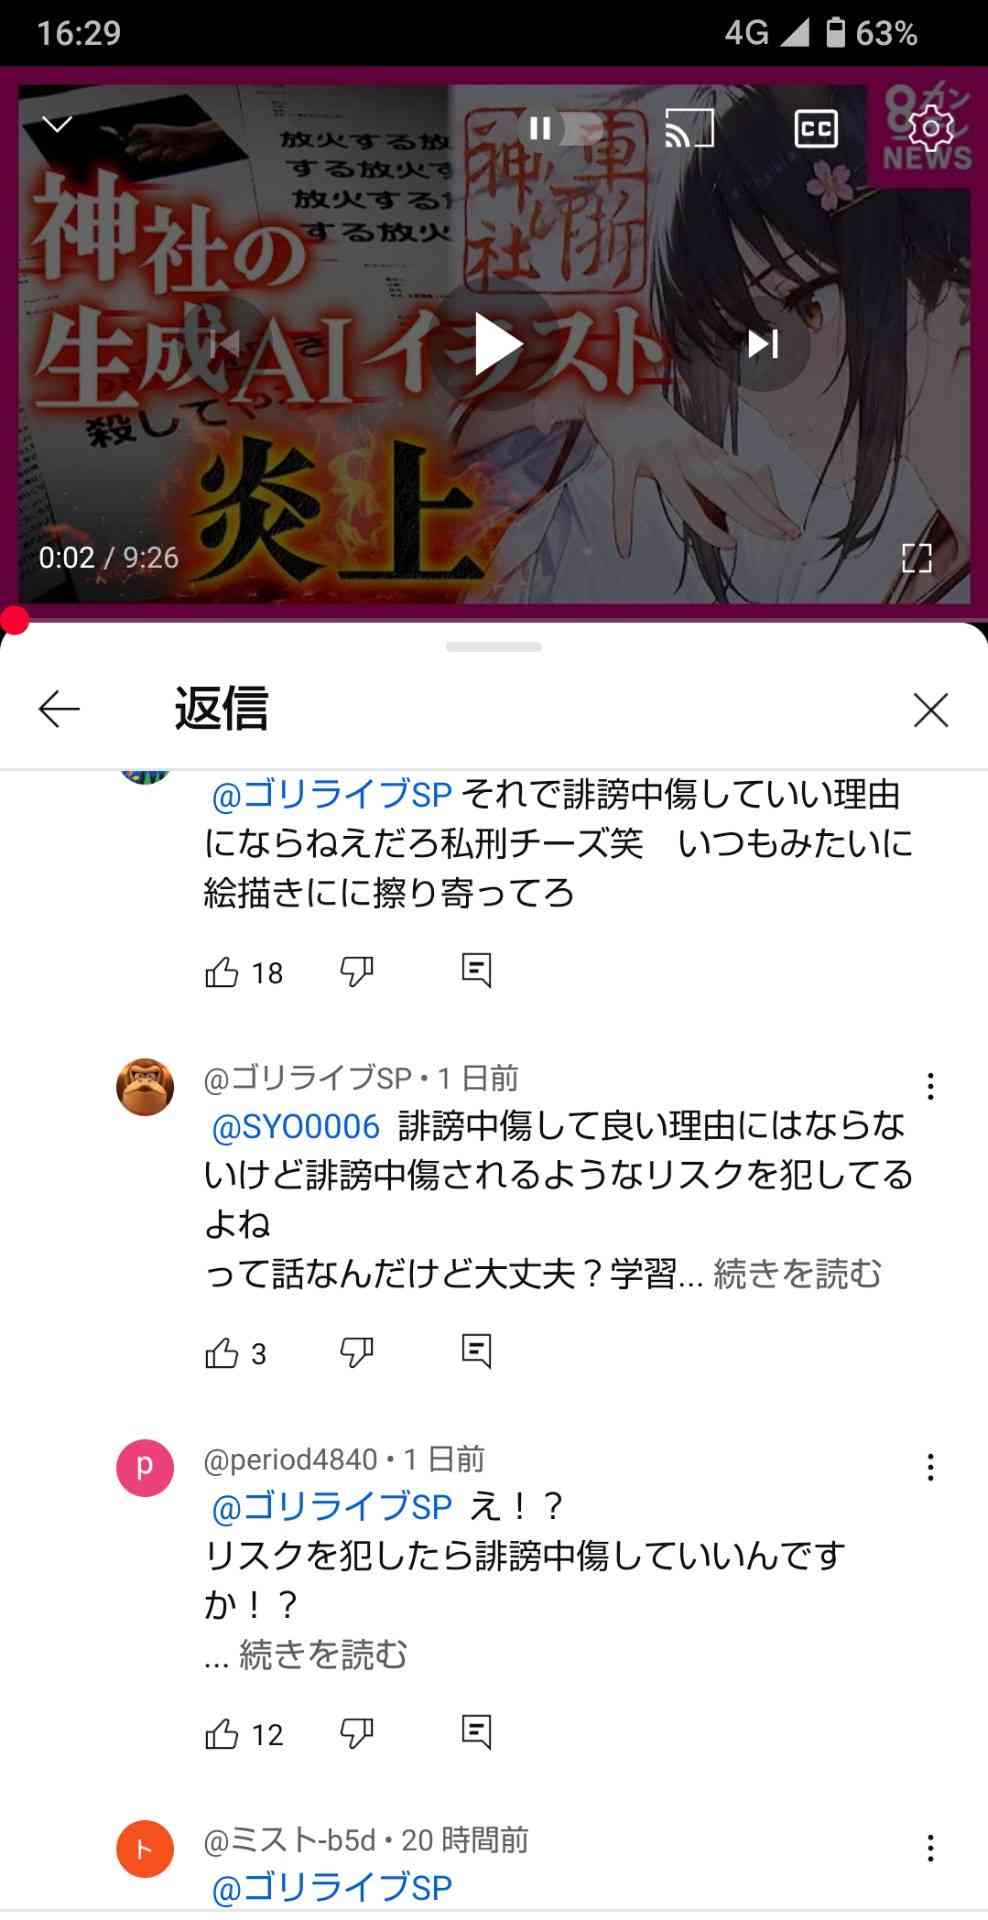The height and width of the screenshot is (1920, 988).
Task: Open options menu for @ゴリライブSP comment
Action: pyautogui.click(x=930, y=1086)
